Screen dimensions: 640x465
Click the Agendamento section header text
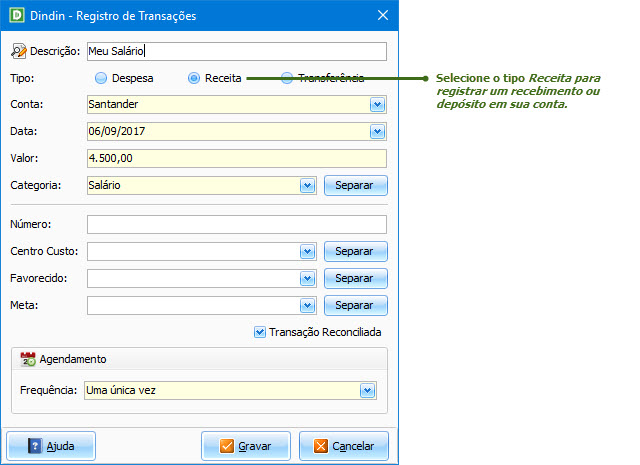[x=73, y=359]
